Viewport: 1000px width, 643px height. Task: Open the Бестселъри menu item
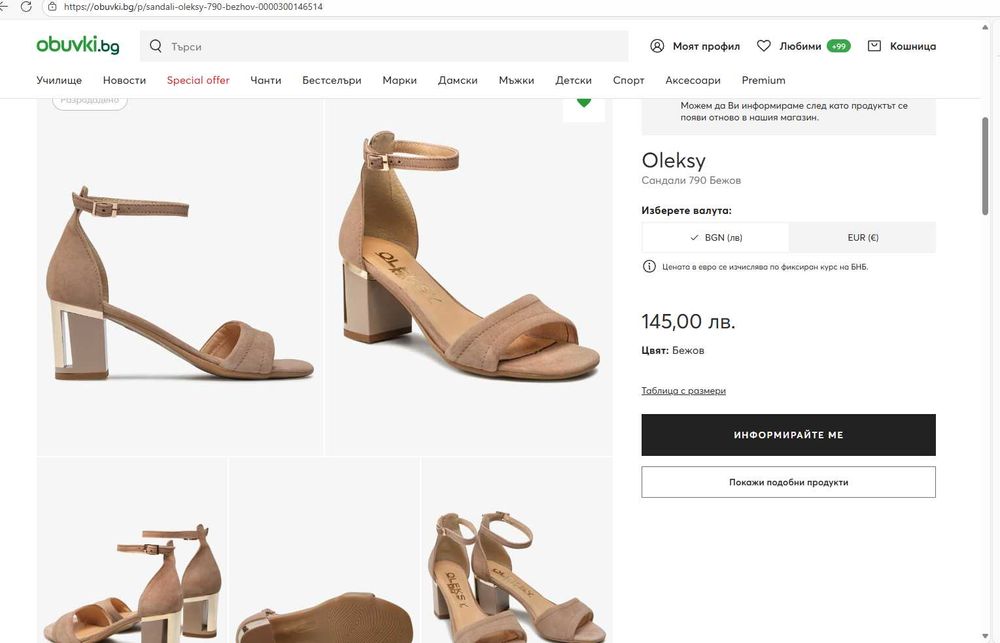pos(331,80)
